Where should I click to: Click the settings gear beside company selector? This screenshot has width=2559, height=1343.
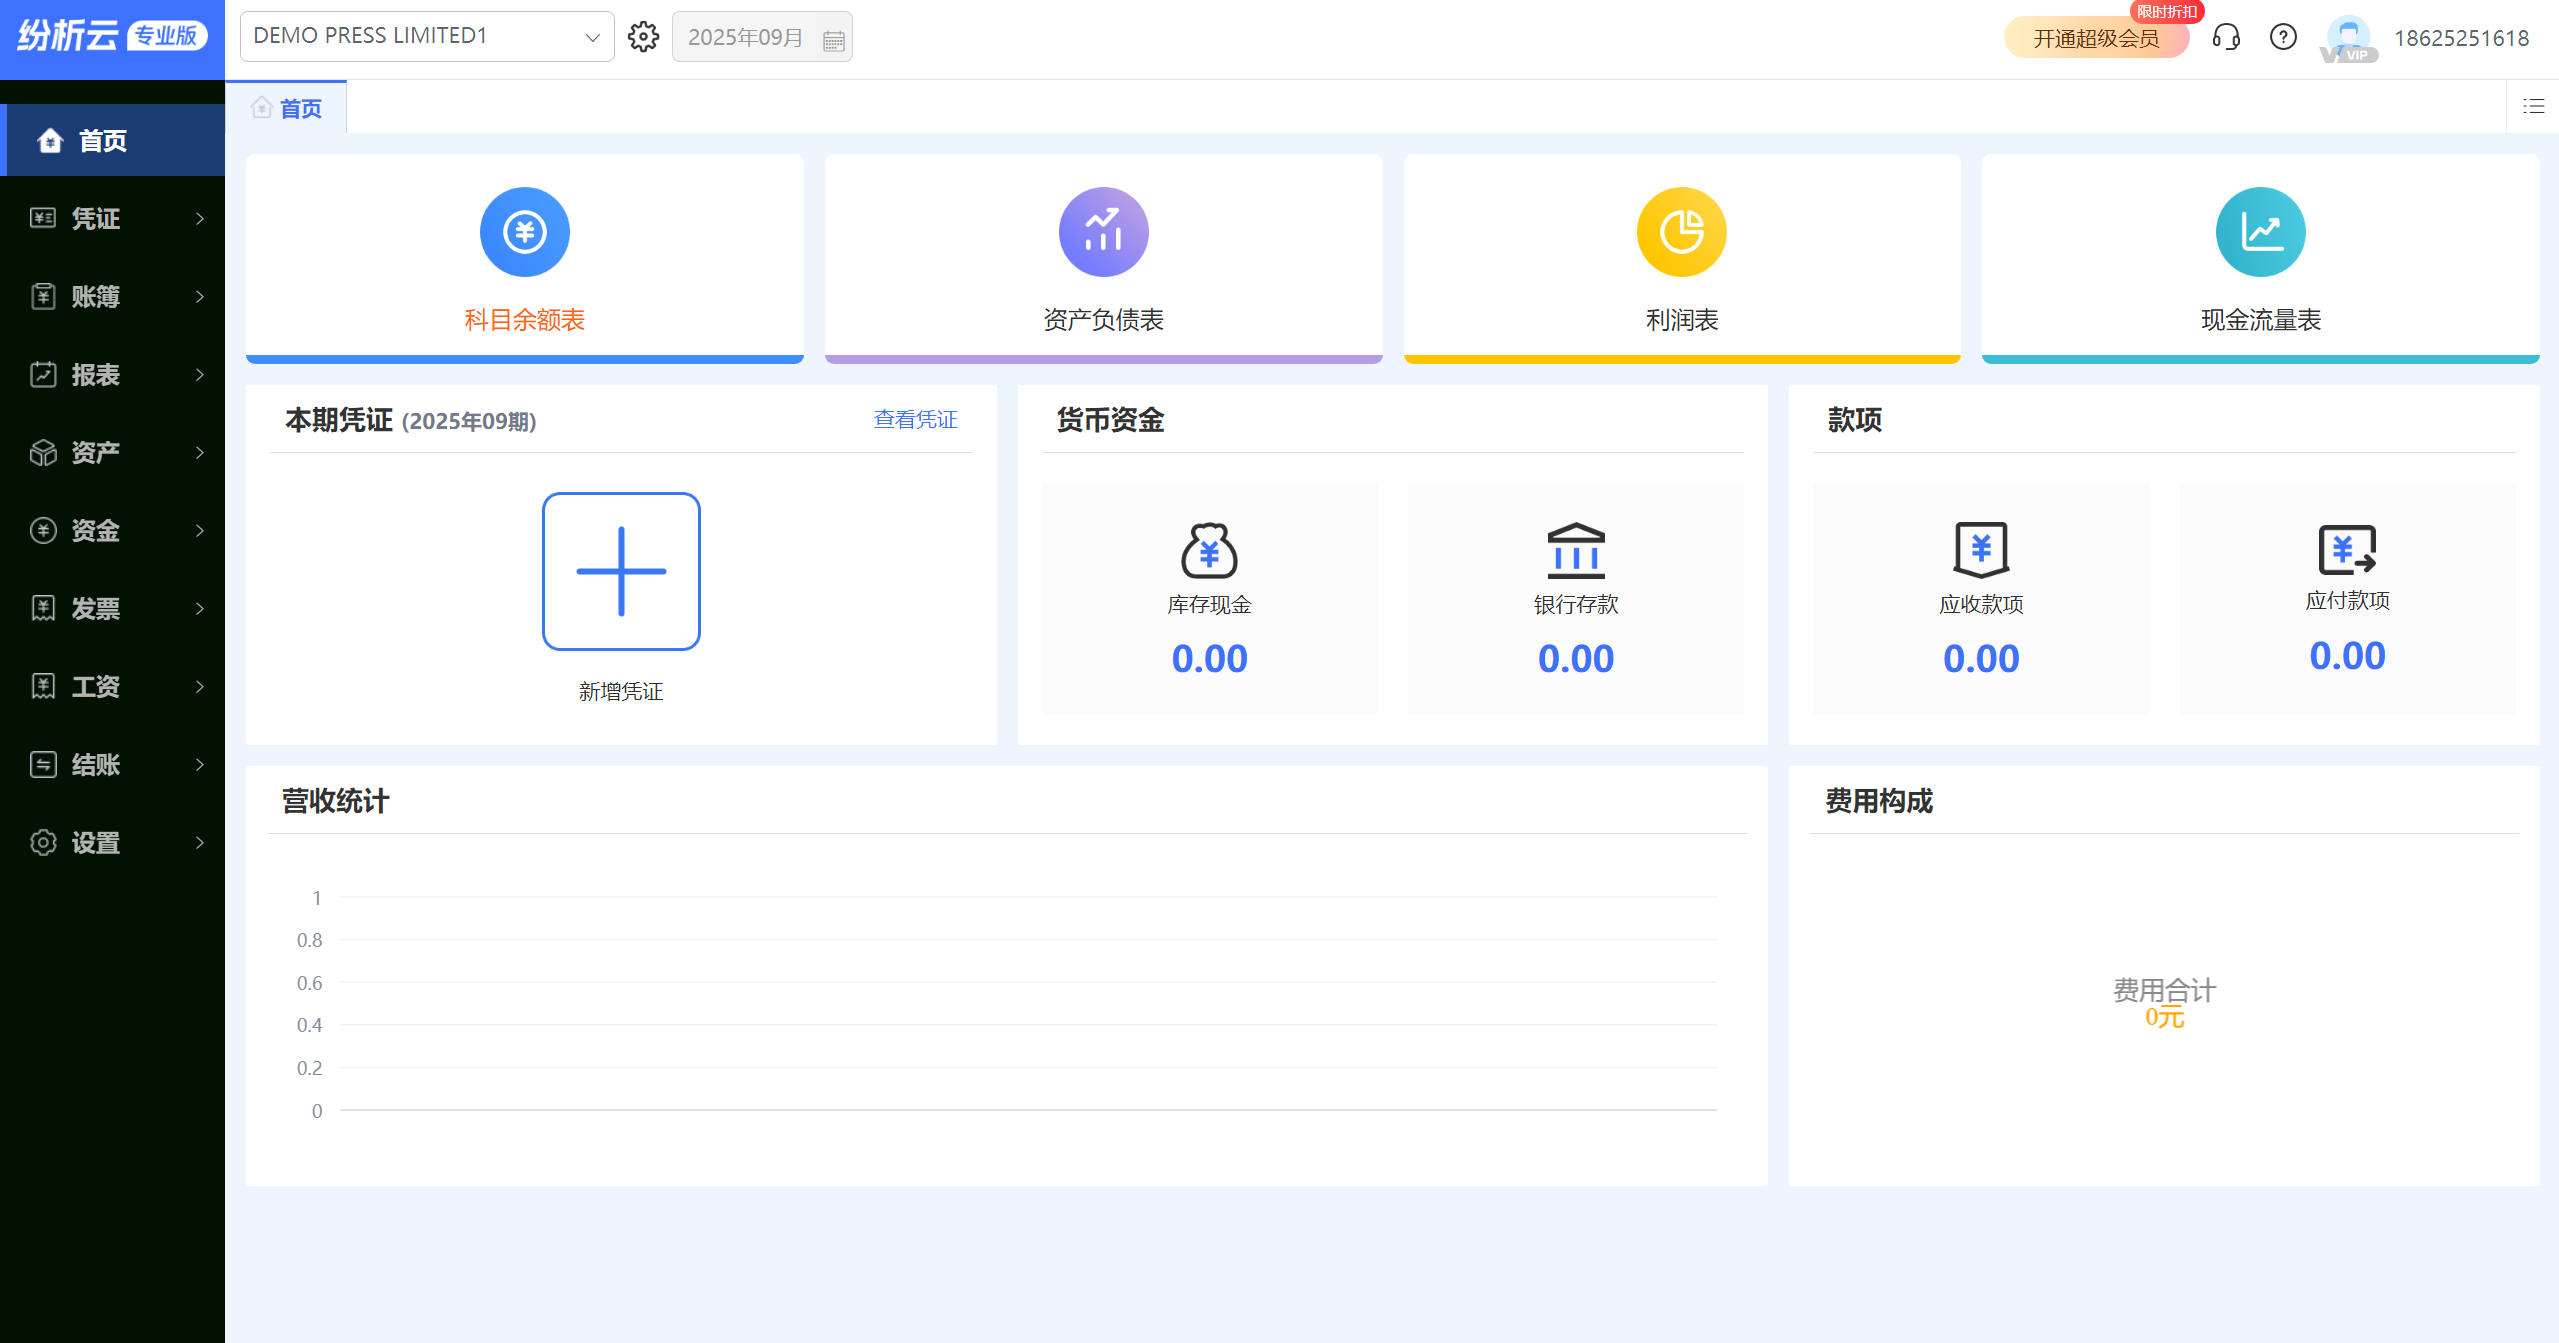643,37
